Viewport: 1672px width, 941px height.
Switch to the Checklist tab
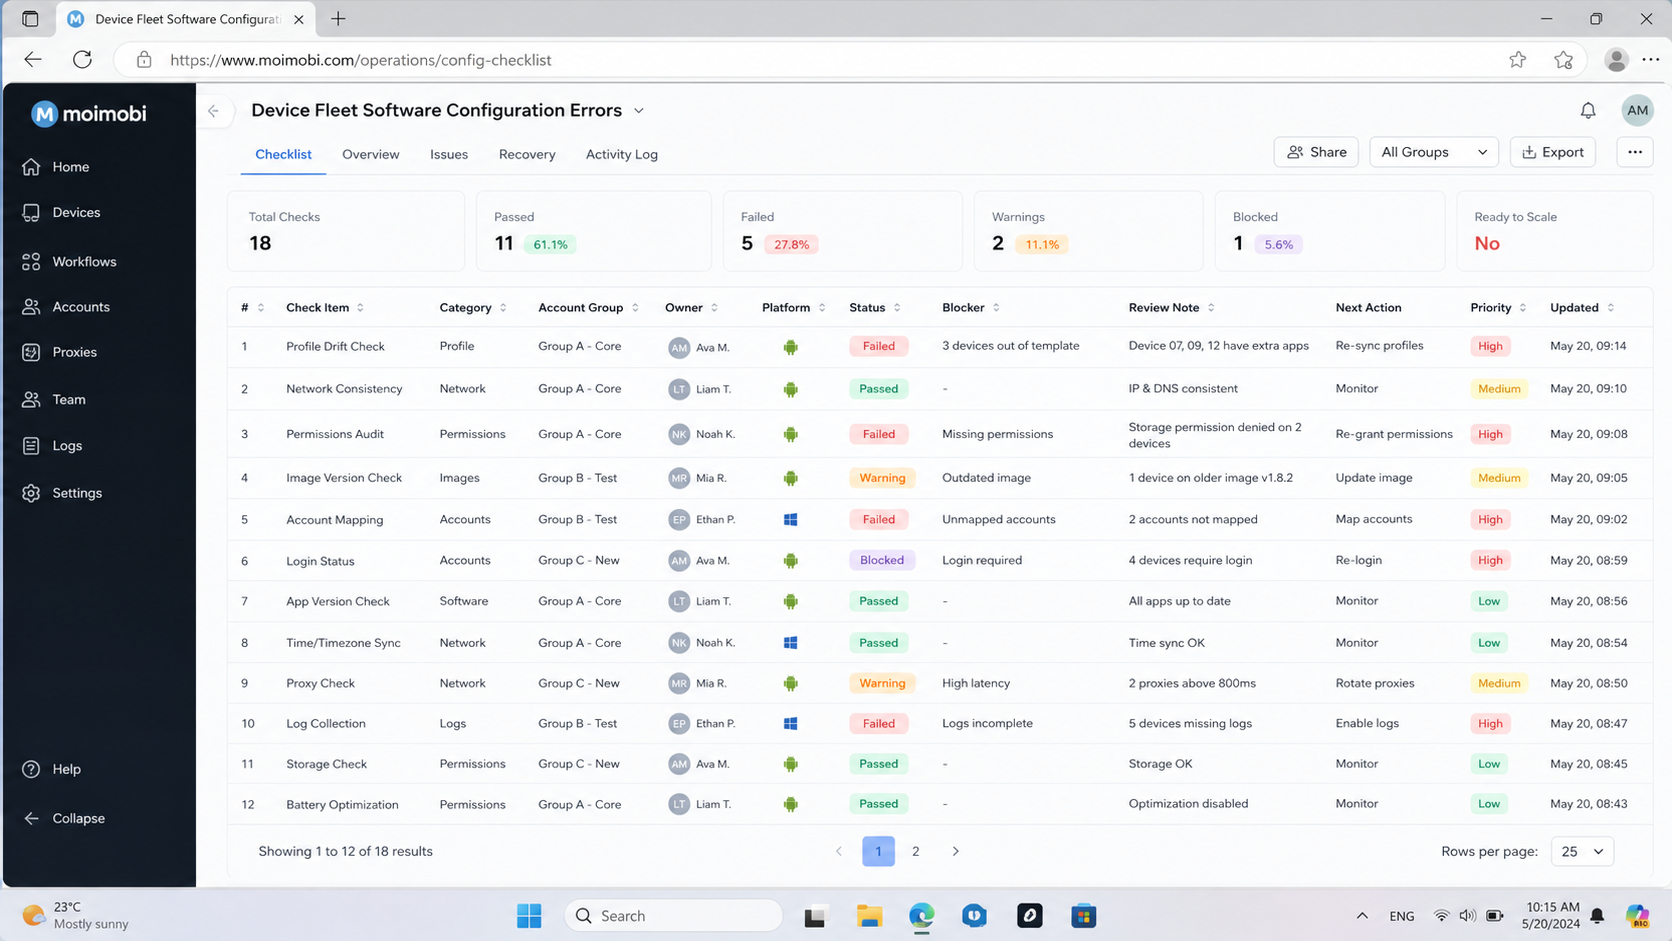pyautogui.click(x=283, y=154)
